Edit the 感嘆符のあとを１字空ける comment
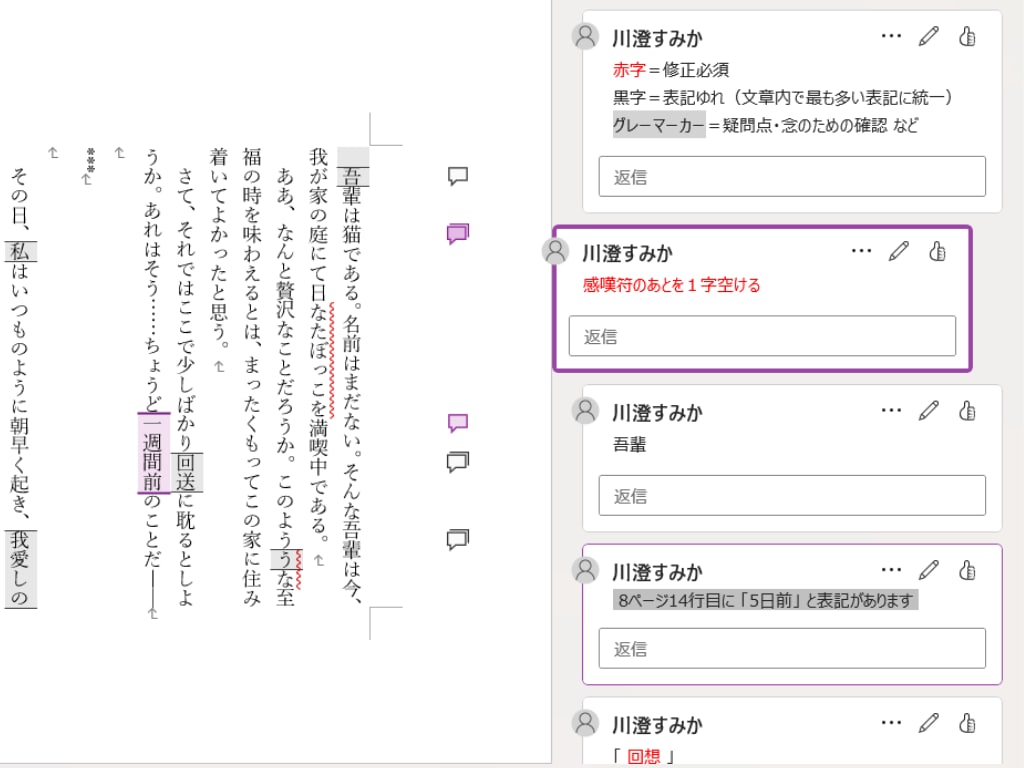The height and width of the screenshot is (768, 1024). click(899, 251)
